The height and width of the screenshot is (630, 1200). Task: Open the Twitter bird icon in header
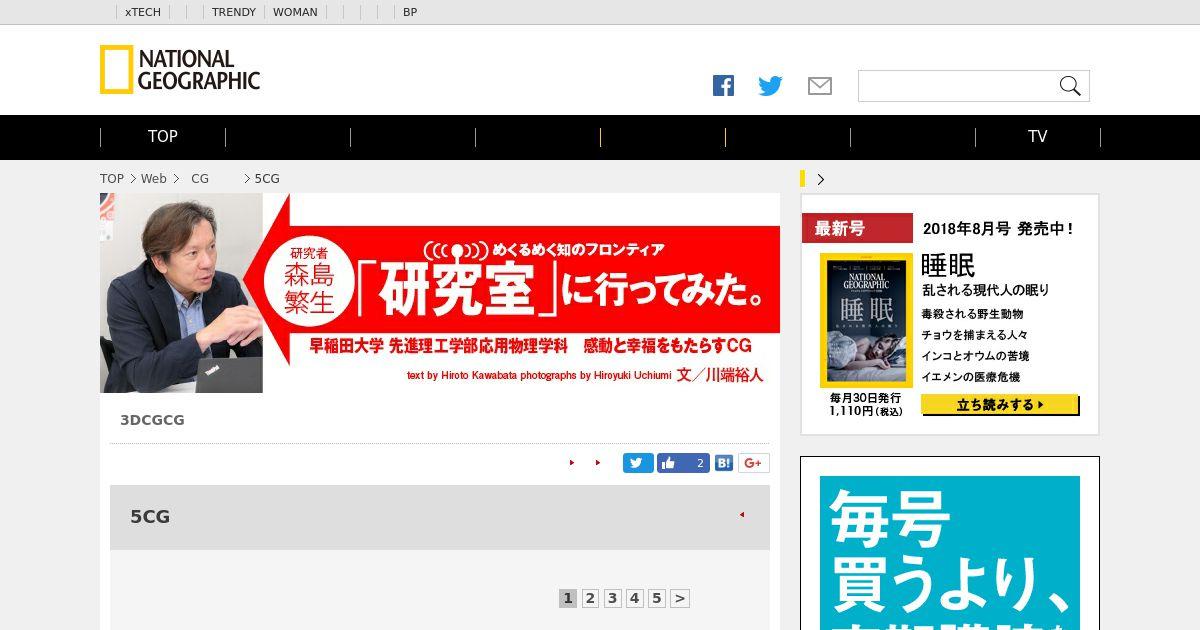(771, 86)
